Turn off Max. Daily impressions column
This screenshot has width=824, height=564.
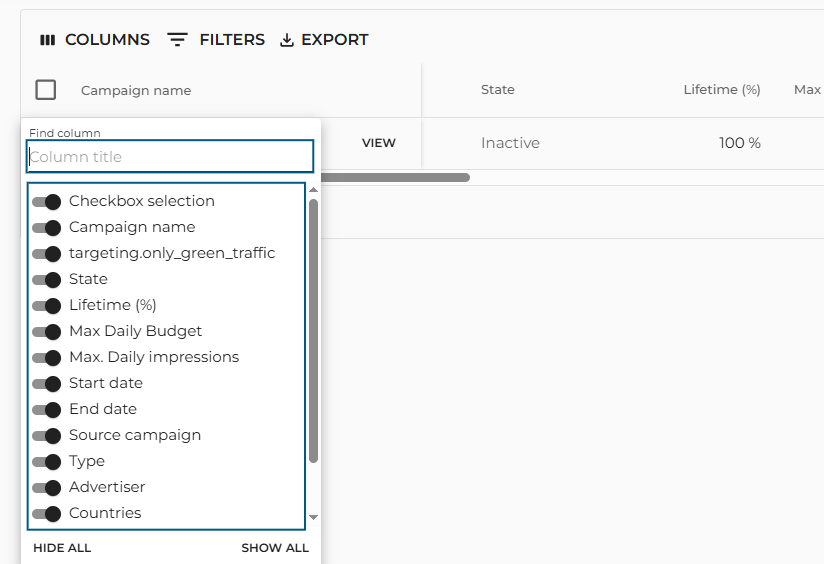47,358
